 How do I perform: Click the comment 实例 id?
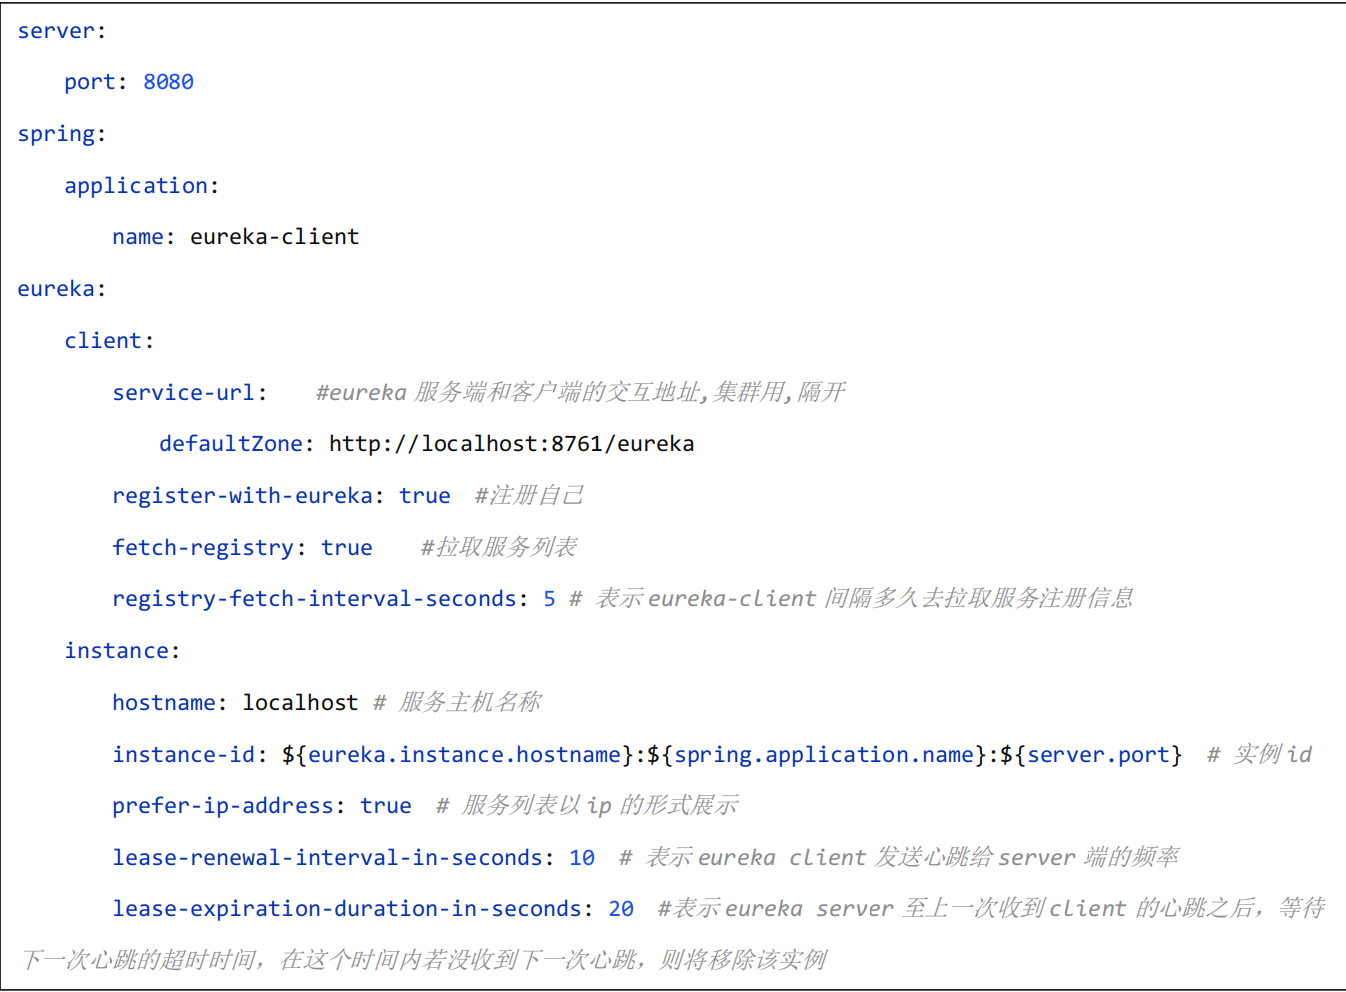click(1259, 754)
